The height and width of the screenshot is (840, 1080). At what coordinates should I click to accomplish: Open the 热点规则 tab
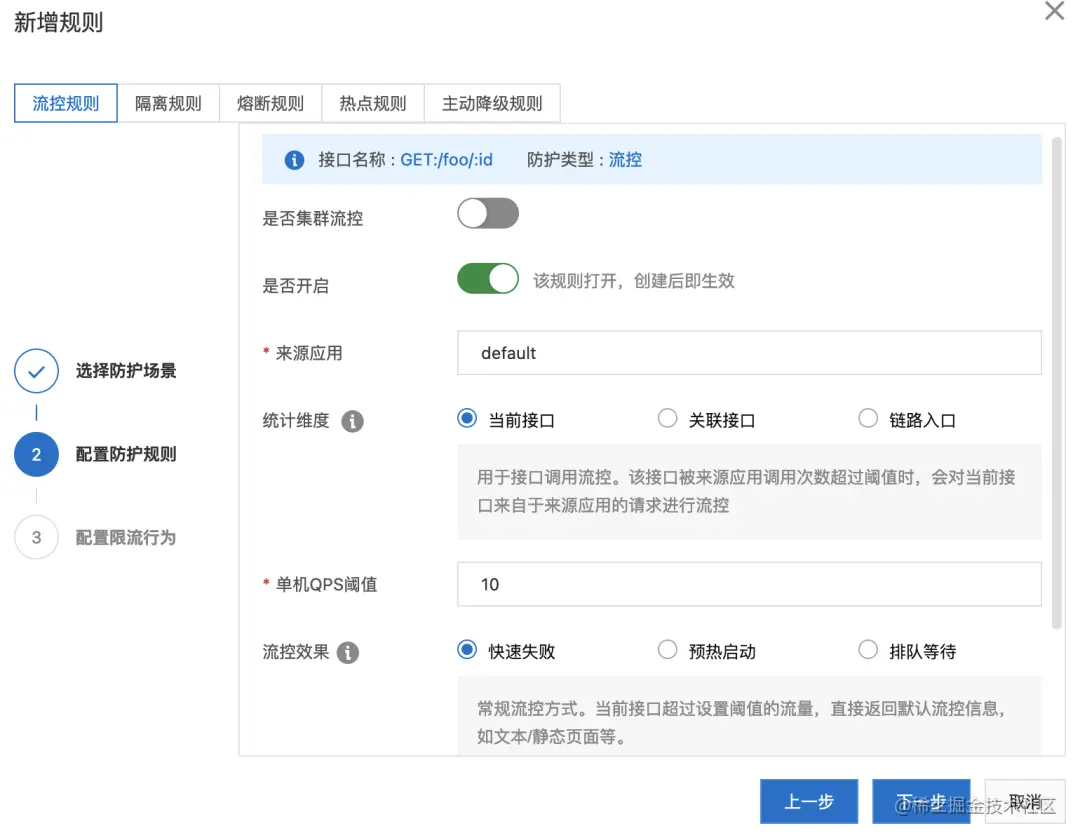[373, 103]
